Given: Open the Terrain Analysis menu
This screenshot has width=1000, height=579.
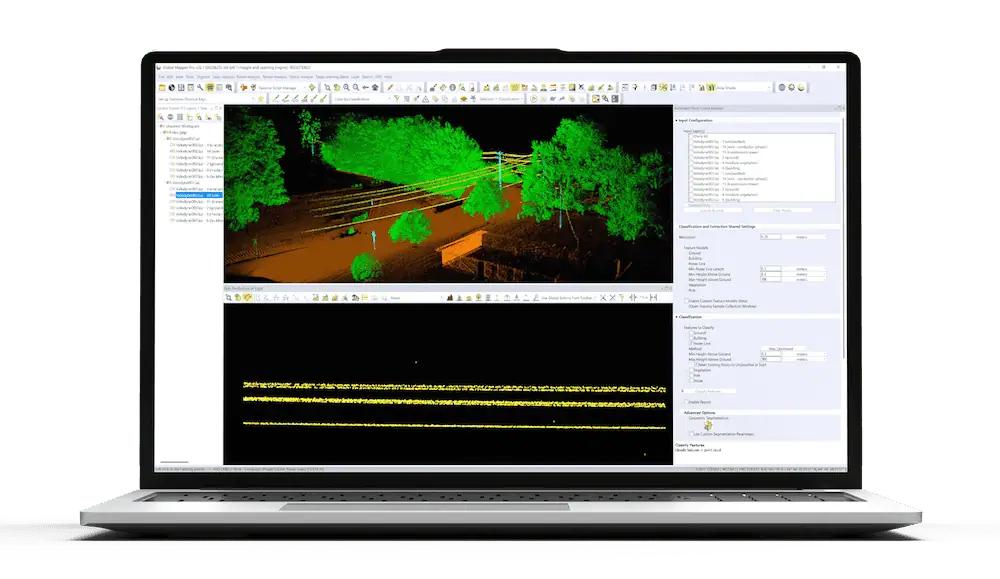Looking at the screenshot, I should (275, 77).
